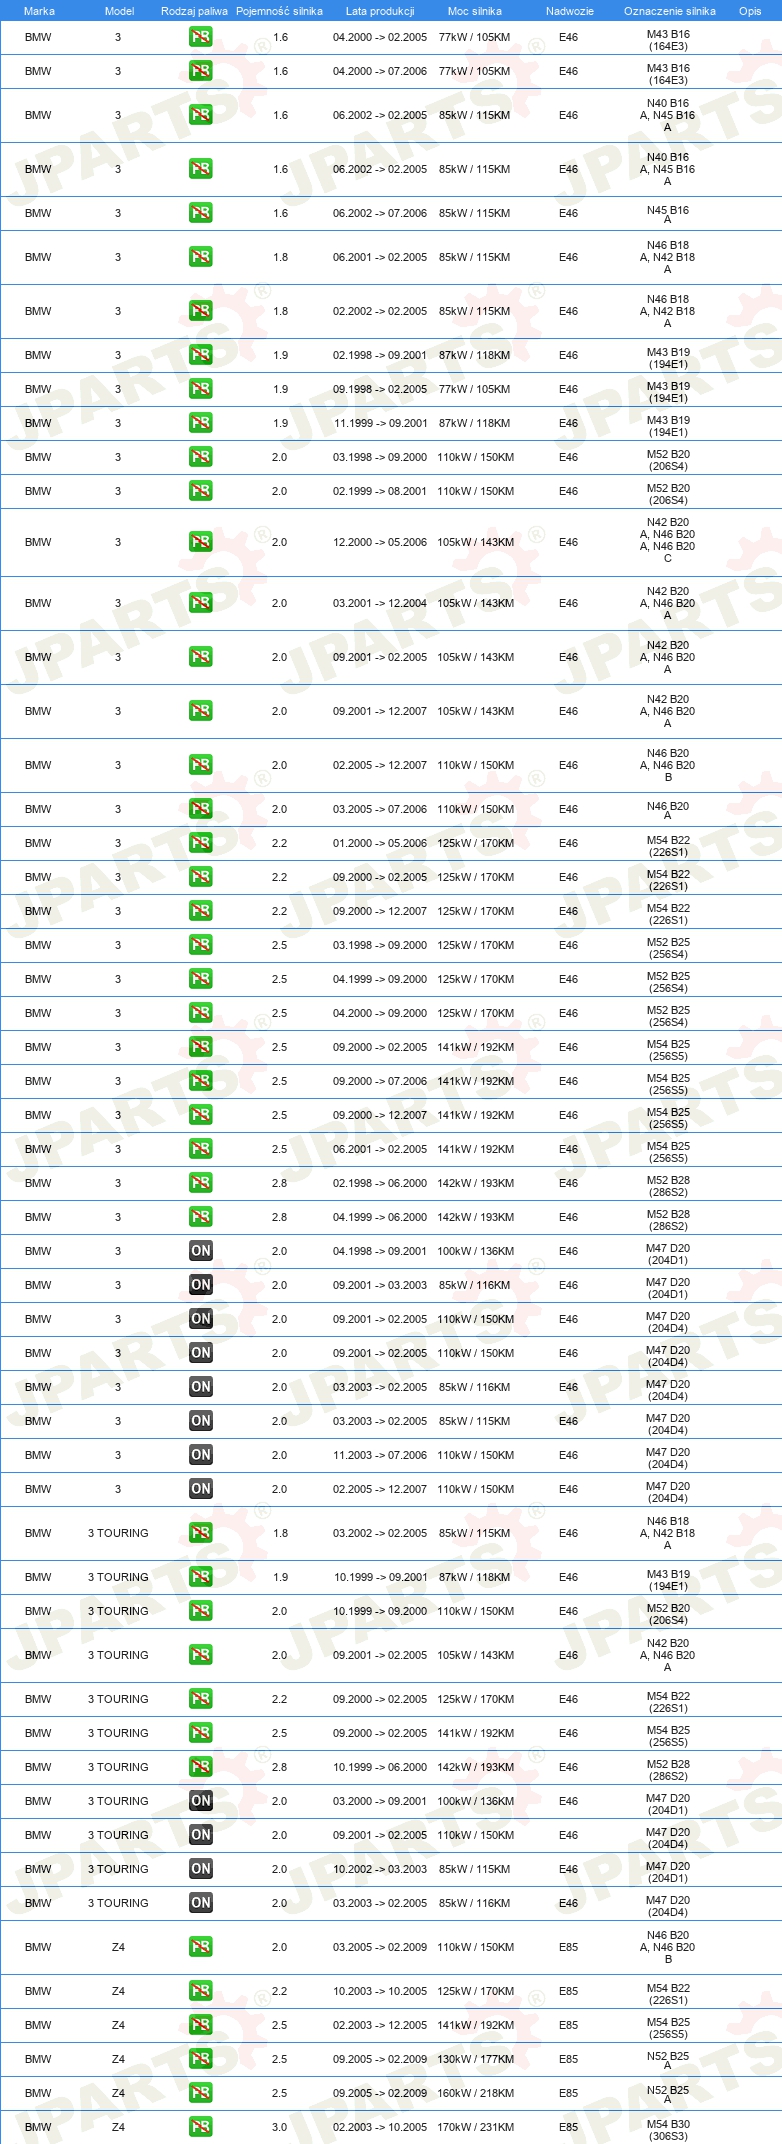Select 3 TOURING model cell in 10.1999 -> 09.2000 row
The height and width of the screenshot is (2144, 782).
pyautogui.click(x=118, y=1611)
